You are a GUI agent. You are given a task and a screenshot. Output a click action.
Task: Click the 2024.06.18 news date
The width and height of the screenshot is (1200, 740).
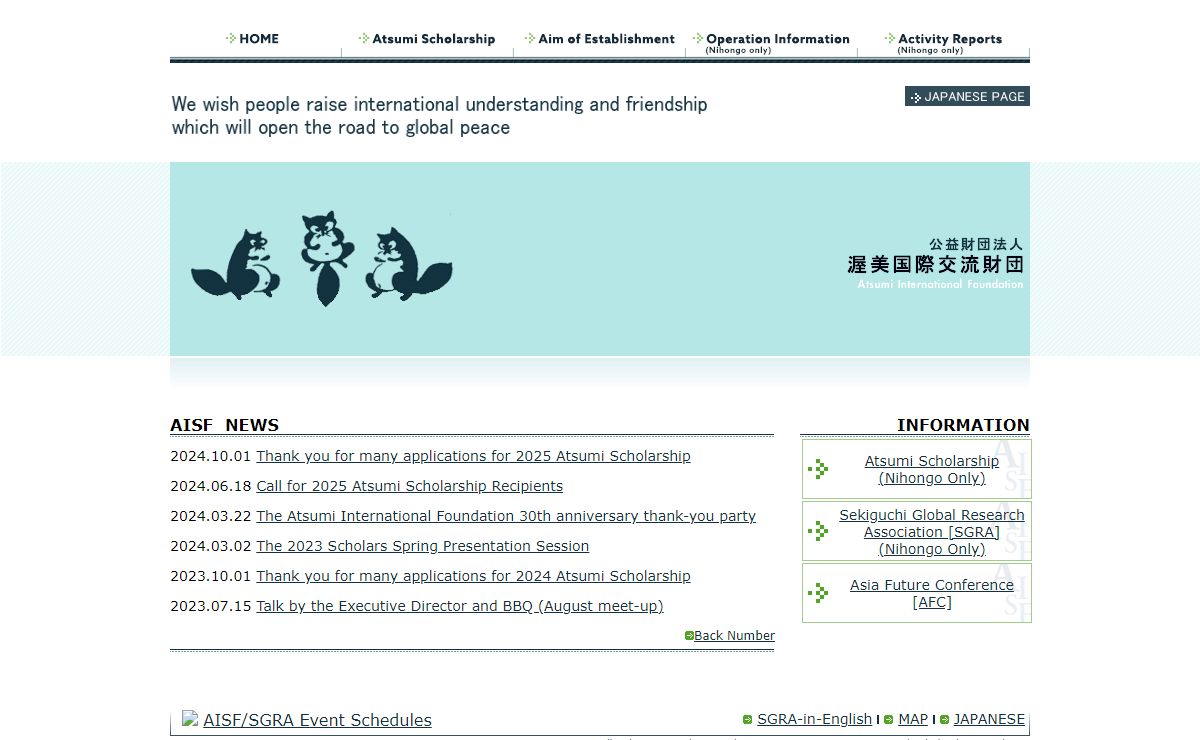[x=211, y=486]
